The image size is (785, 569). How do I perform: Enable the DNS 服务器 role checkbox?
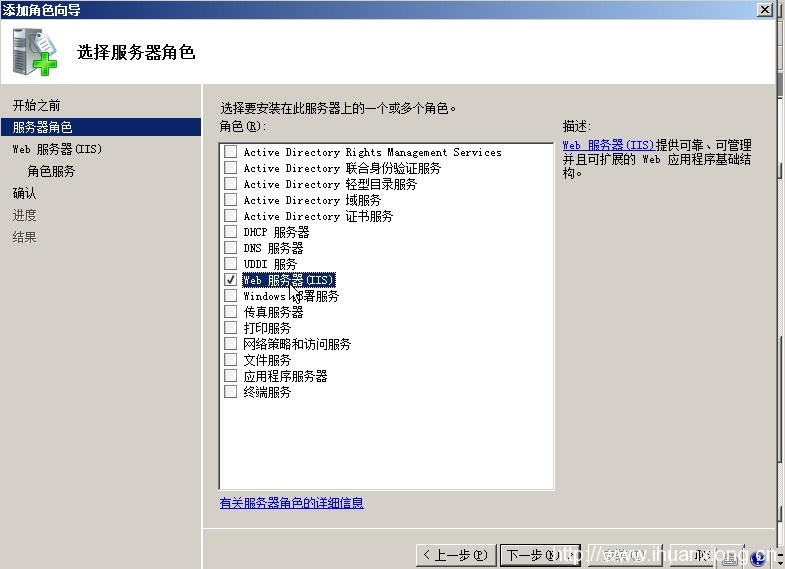coord(230,248)
